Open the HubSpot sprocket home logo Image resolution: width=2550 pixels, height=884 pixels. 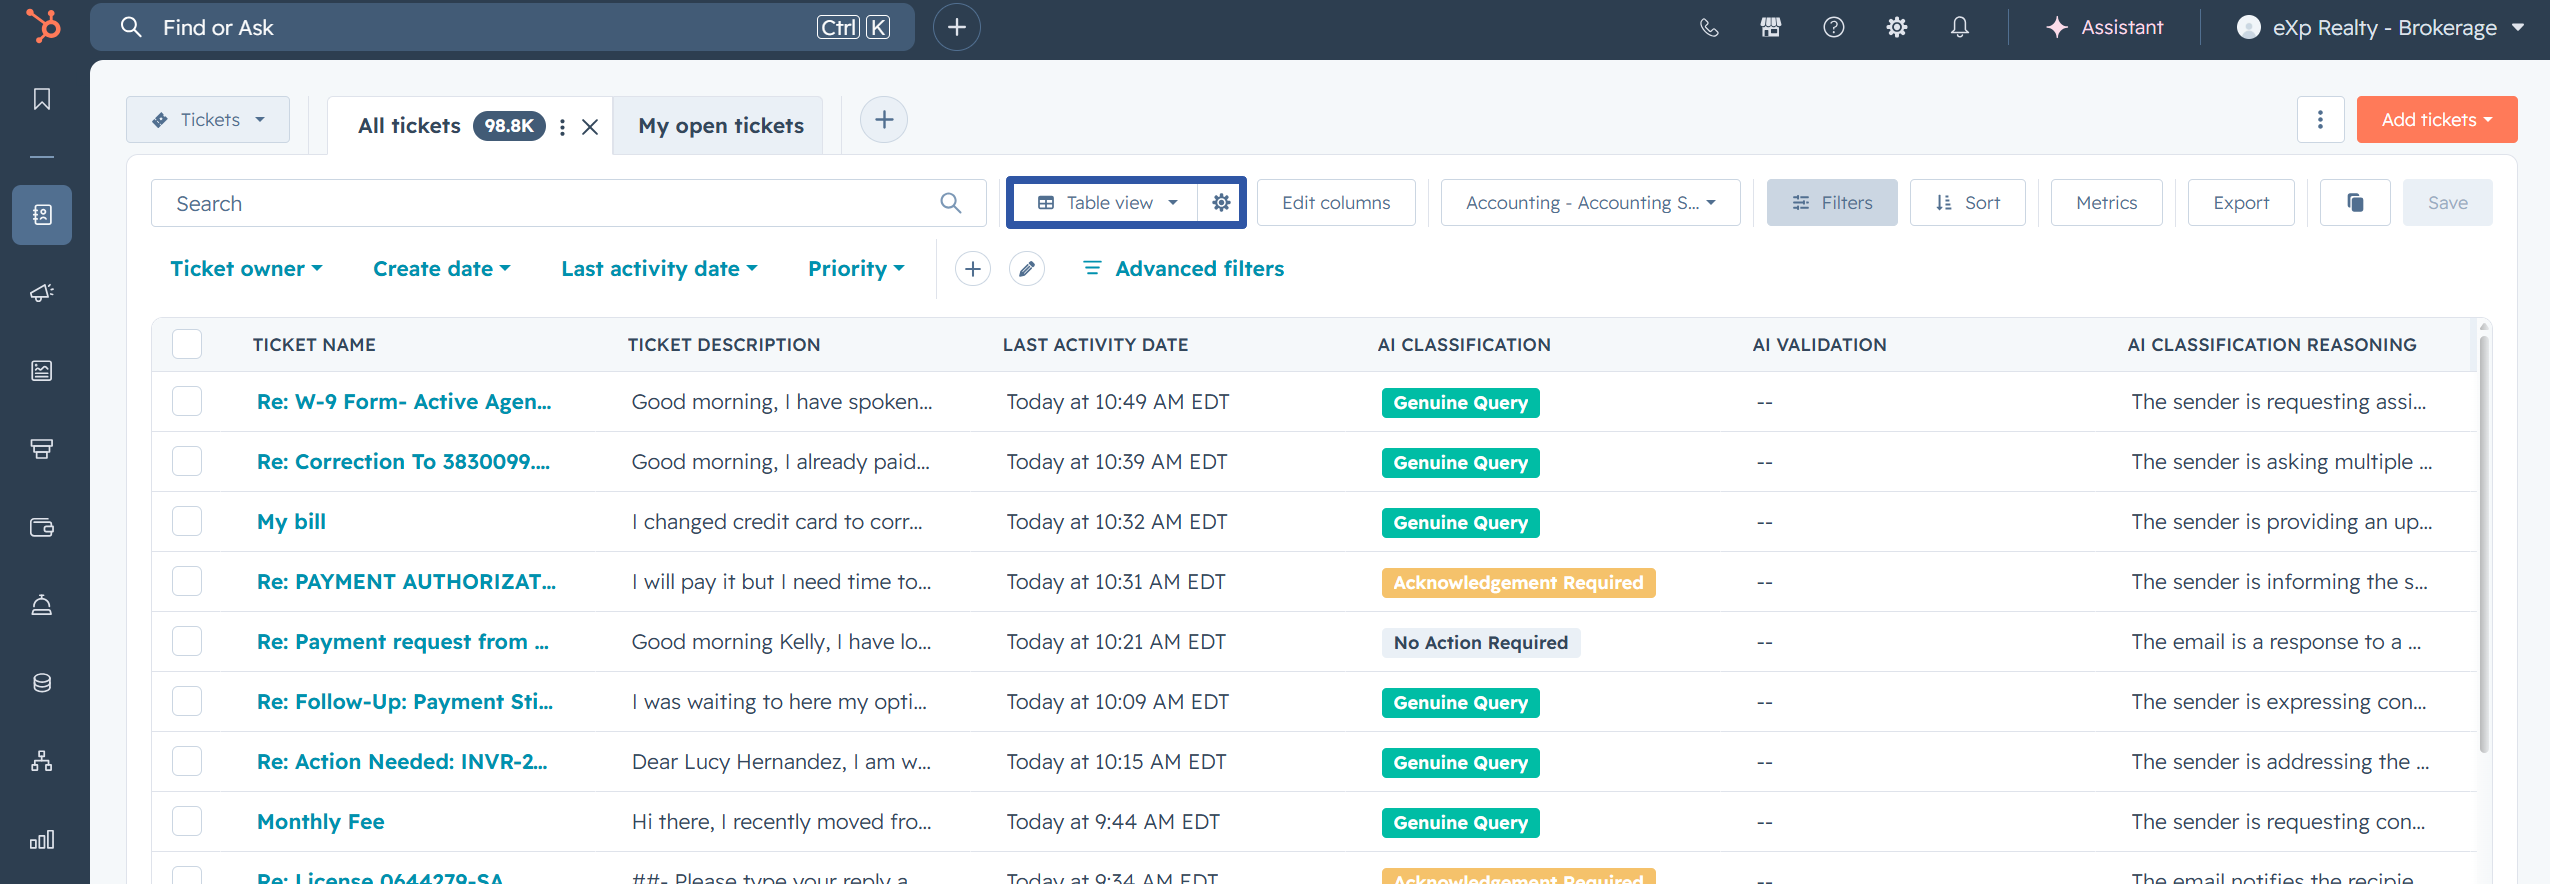coord(43,26)
